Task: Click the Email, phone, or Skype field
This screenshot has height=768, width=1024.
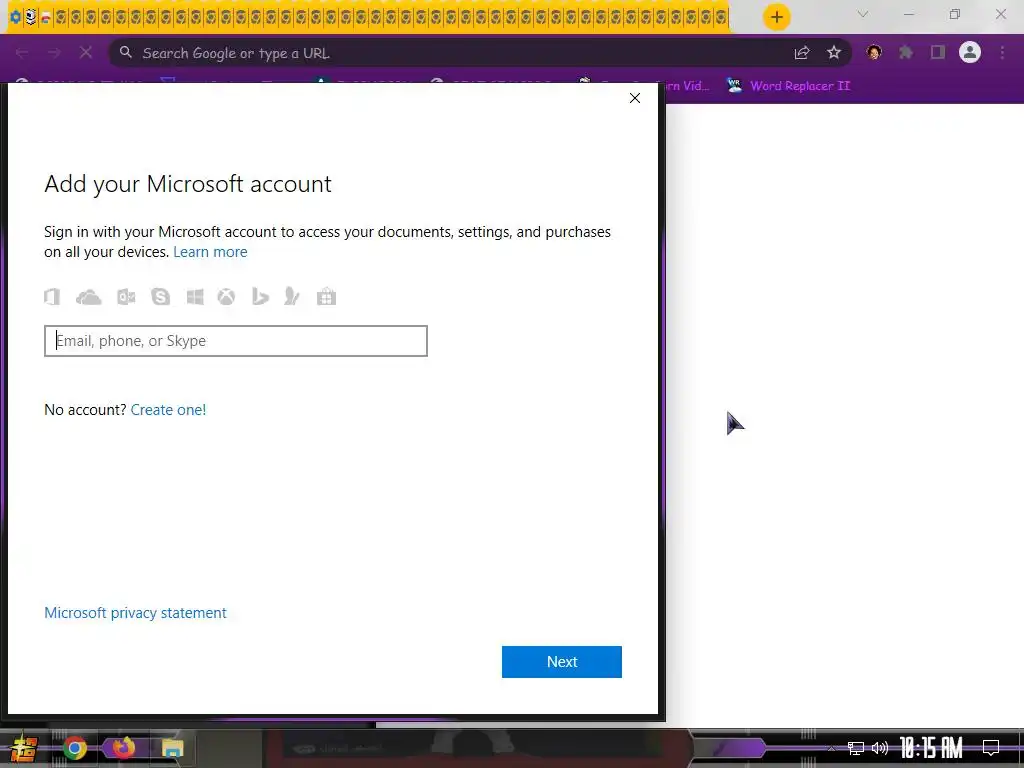Action: [236, 341]
